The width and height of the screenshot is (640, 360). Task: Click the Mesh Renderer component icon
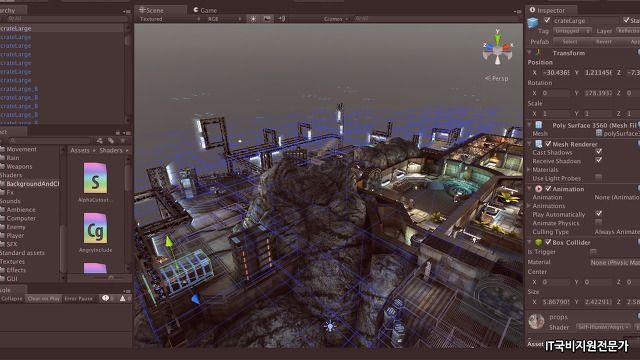coord(539,144)
